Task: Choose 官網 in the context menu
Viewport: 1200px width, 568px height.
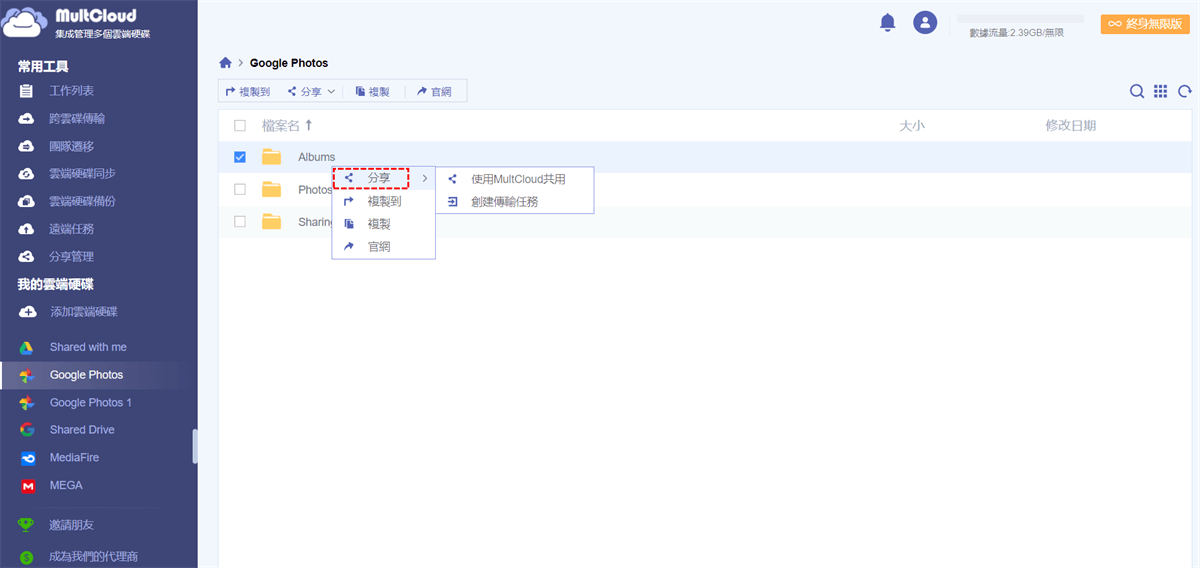Action: [x=383, y=247]
